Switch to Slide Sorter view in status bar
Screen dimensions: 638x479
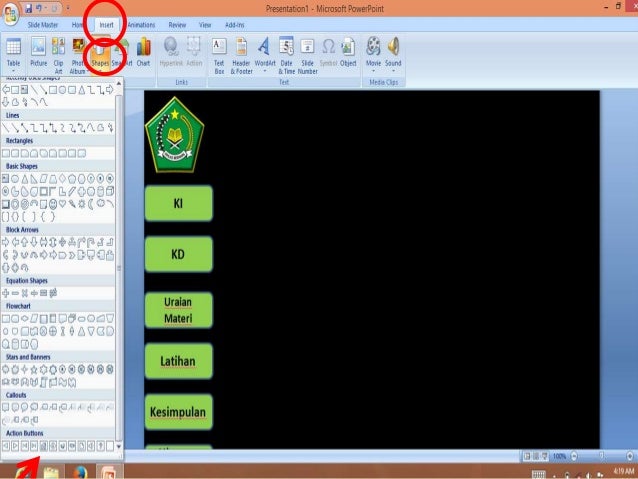click(536, 456)
